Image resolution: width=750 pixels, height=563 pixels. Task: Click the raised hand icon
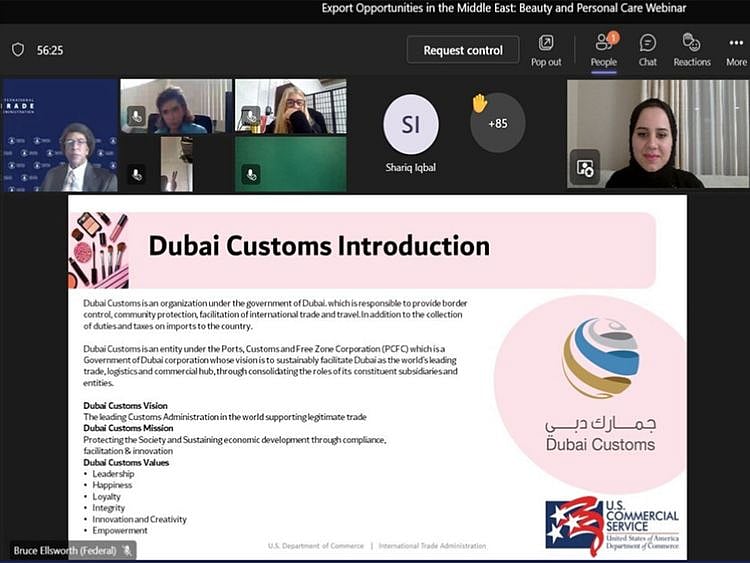coord(479,103)
